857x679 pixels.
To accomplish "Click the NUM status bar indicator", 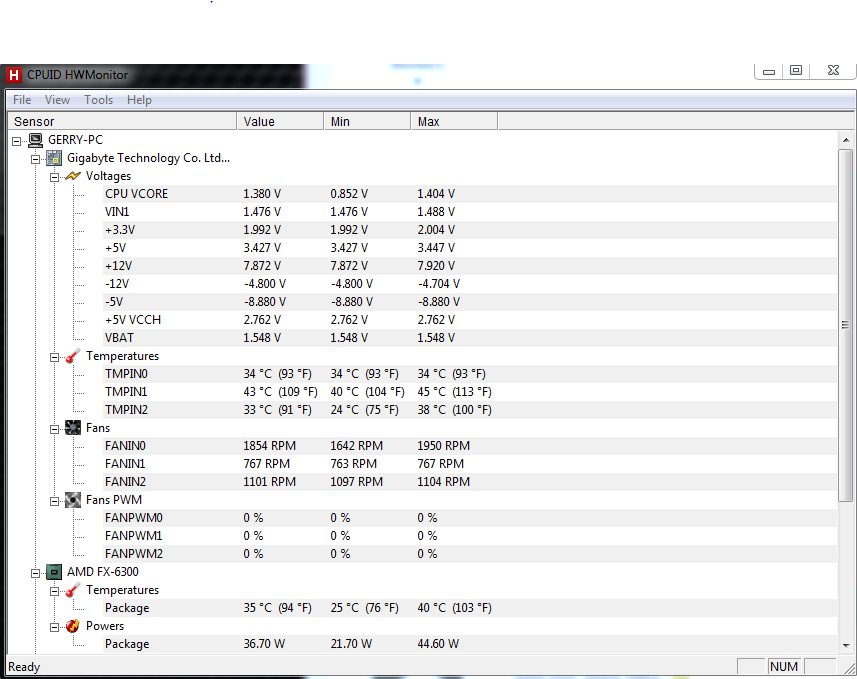I will coord(784,666).
